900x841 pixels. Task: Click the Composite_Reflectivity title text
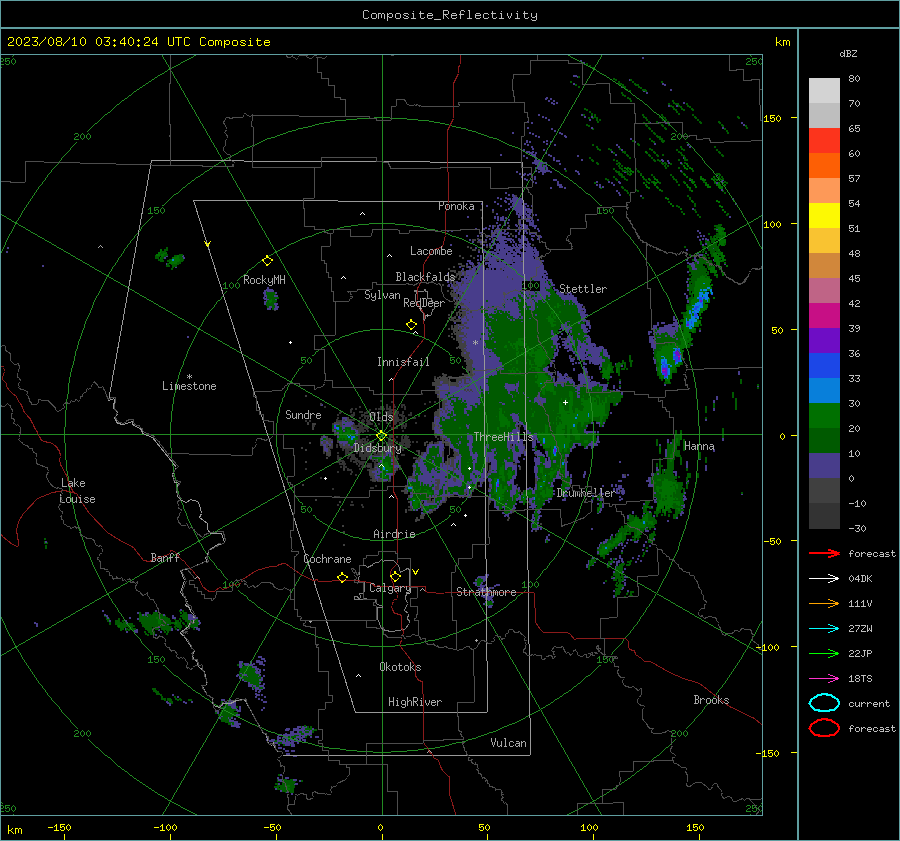point(450,15)
